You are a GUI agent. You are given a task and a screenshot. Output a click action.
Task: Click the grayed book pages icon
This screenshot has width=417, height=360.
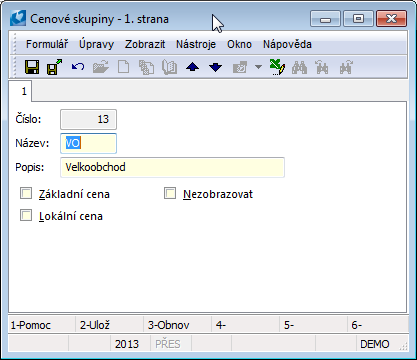(169, 67)
